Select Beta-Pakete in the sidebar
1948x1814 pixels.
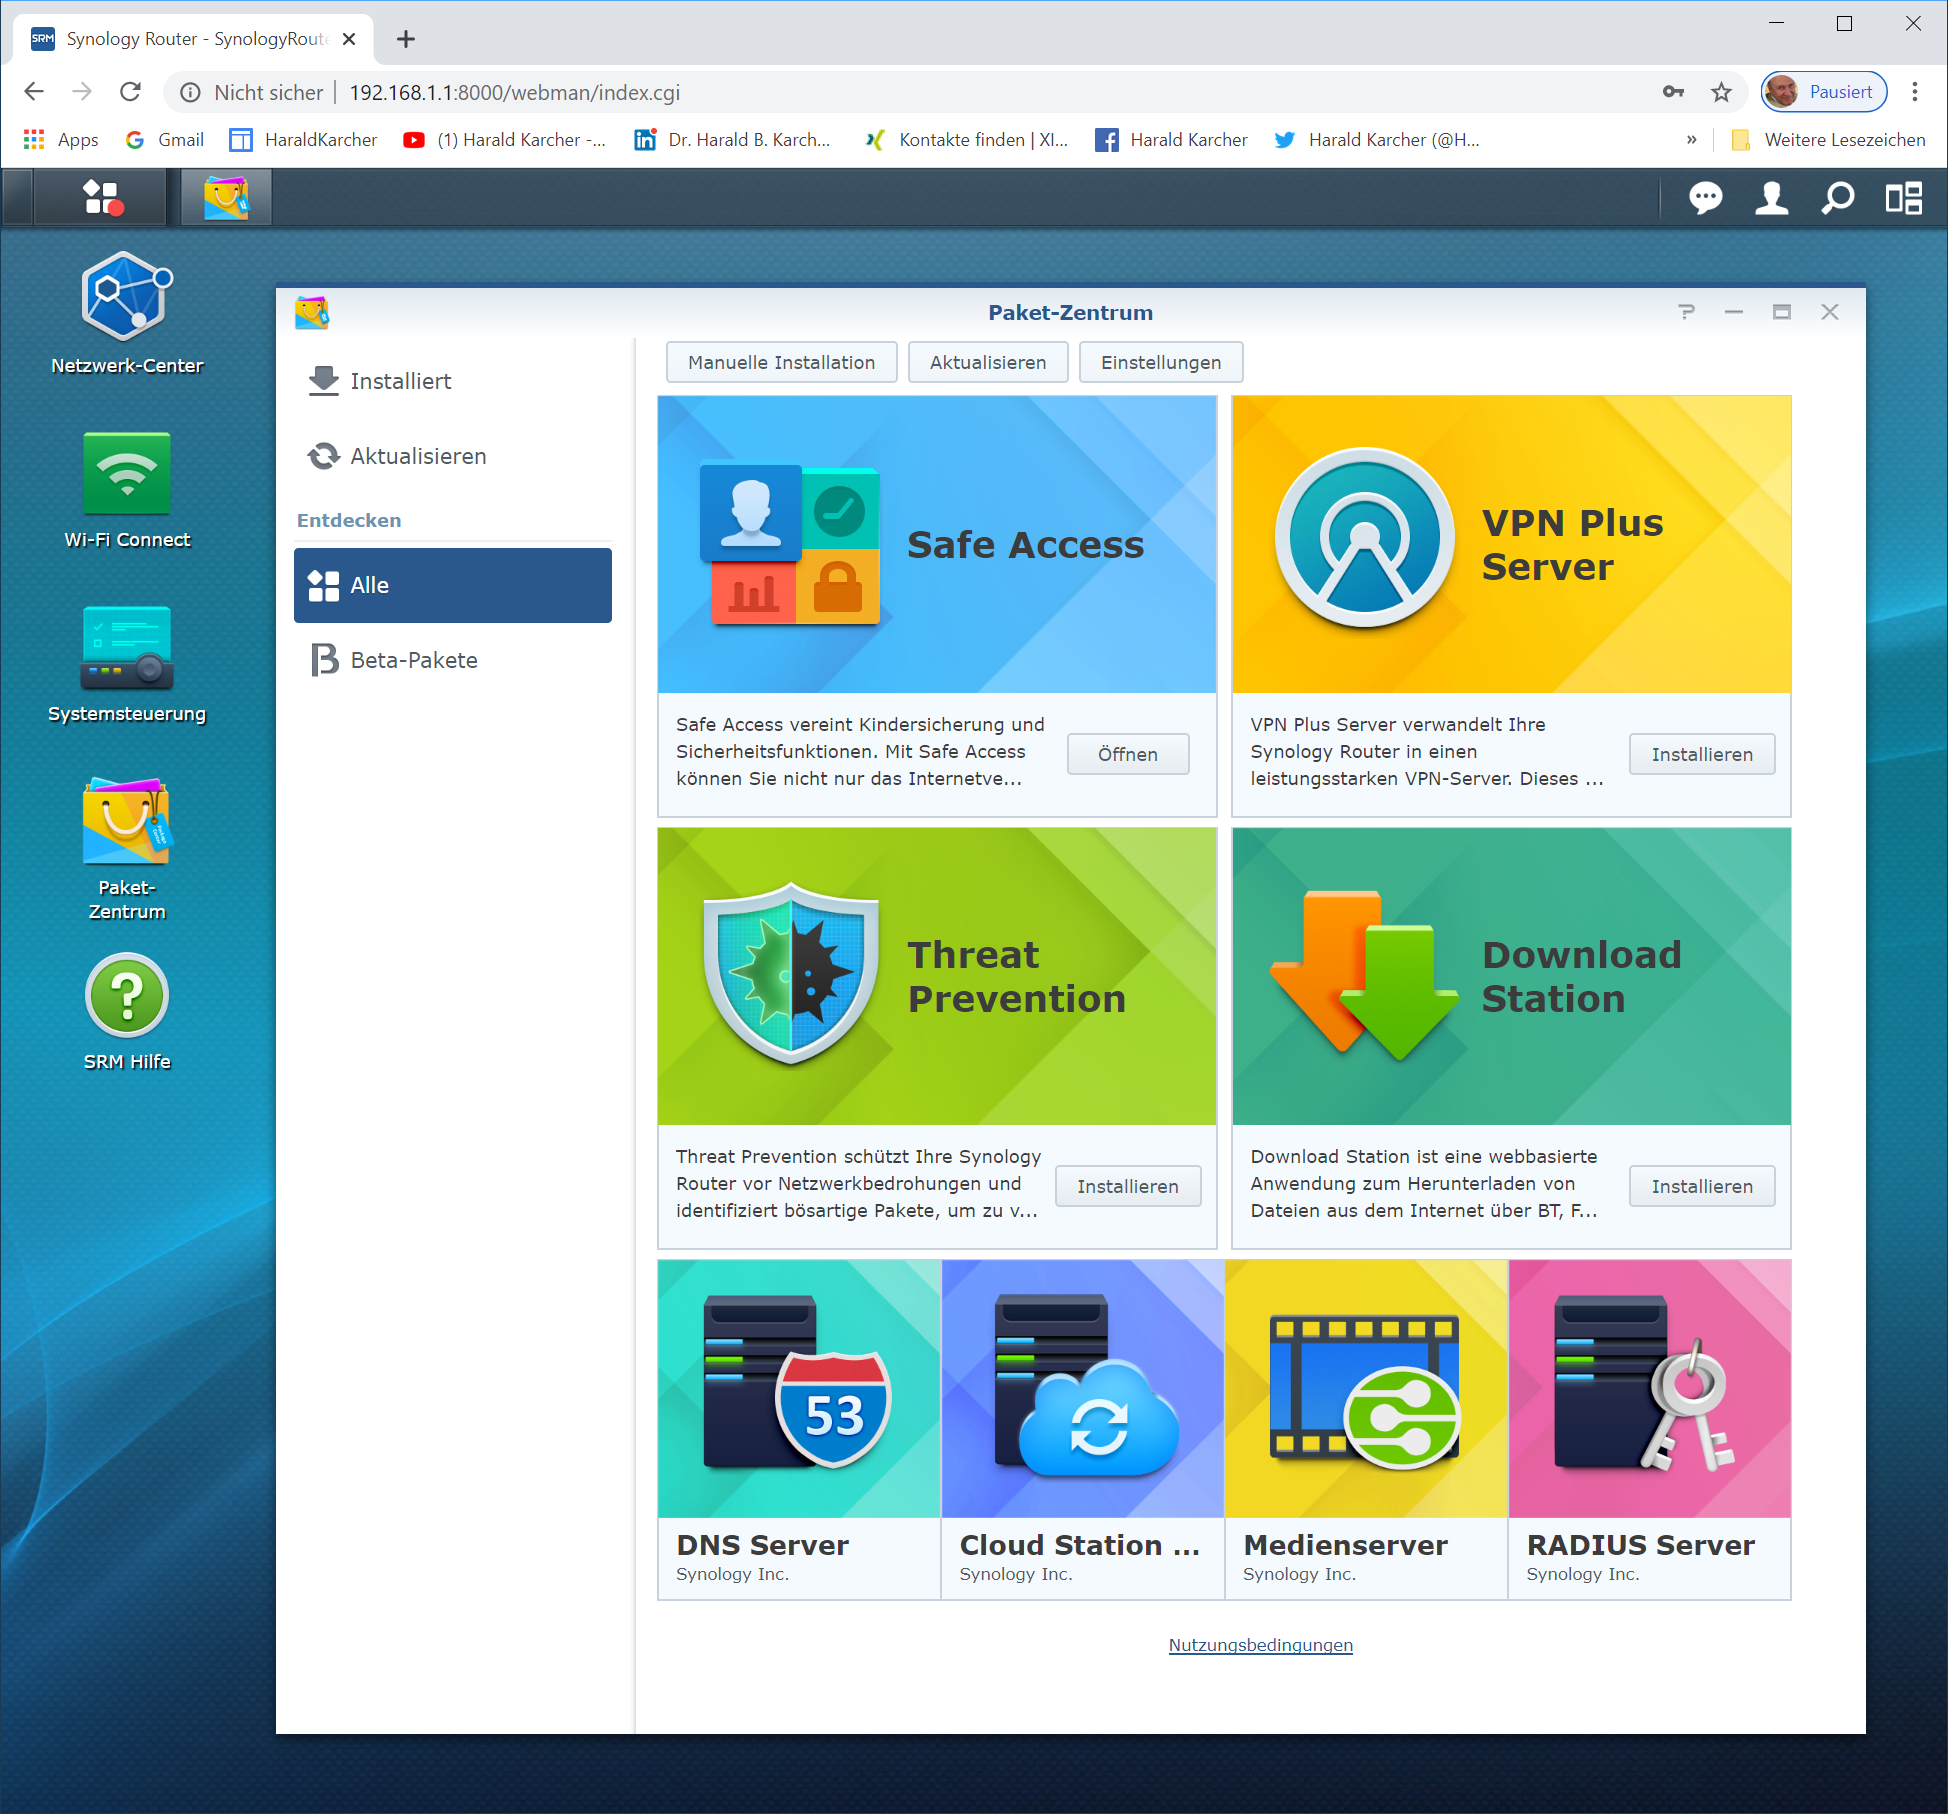413,660
